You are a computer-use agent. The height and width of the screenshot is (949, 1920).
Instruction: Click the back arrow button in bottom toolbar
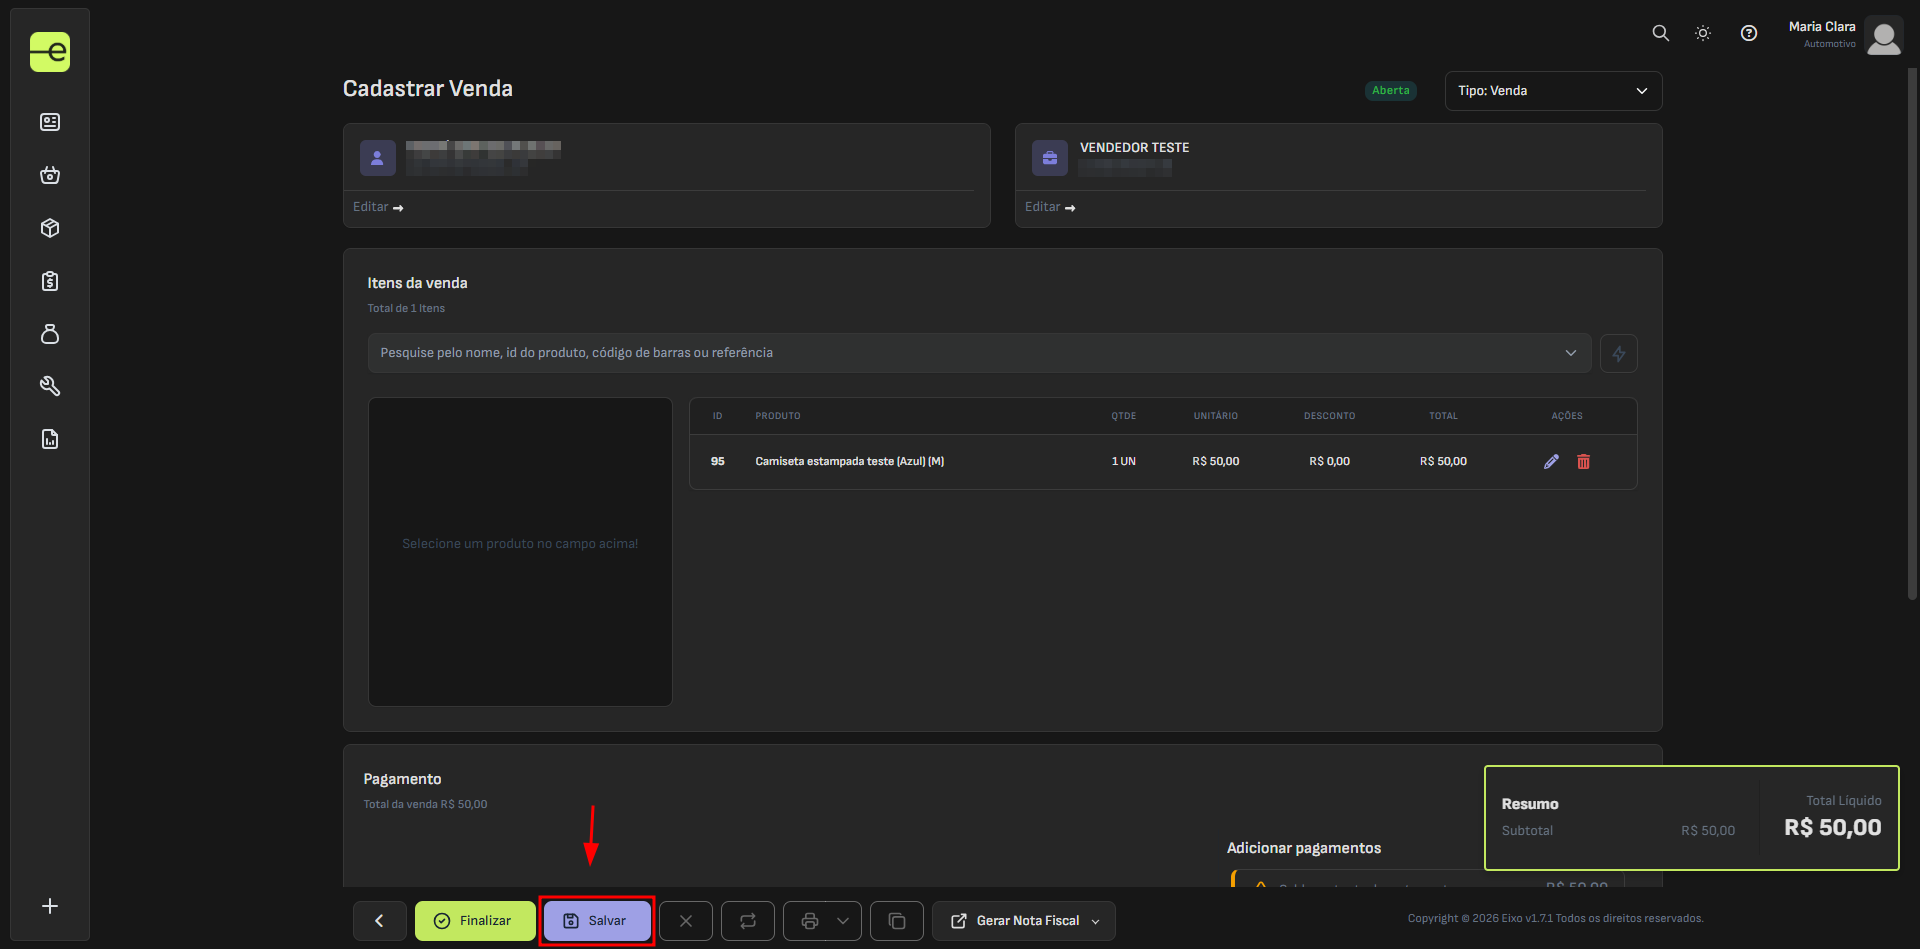click(x=379, y=921)
